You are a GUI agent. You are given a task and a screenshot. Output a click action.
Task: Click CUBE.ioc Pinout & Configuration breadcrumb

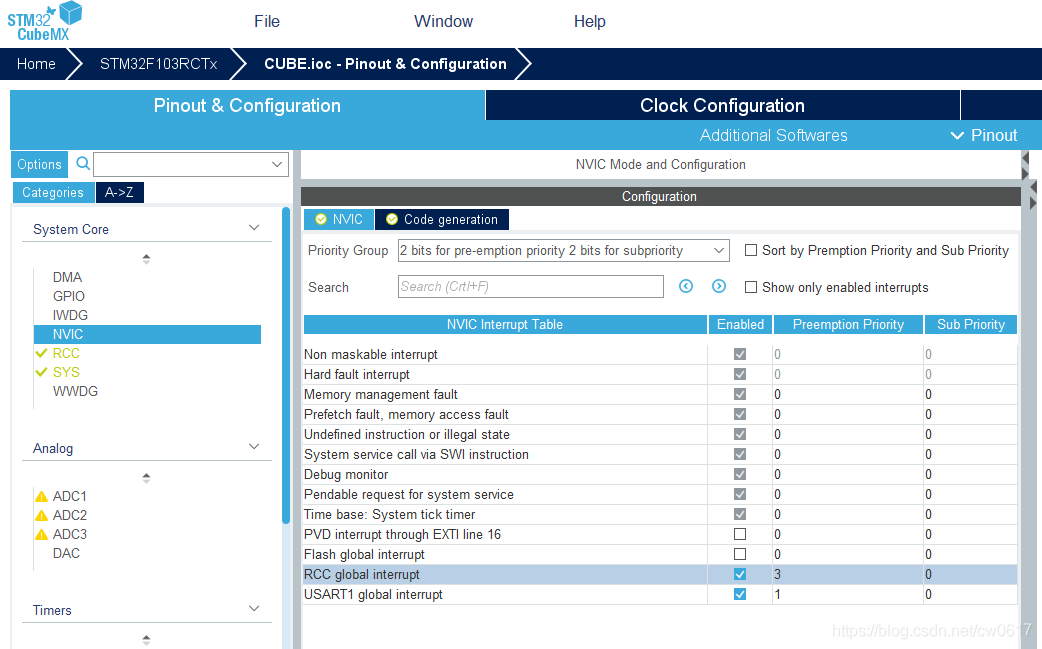click(385, 64)
